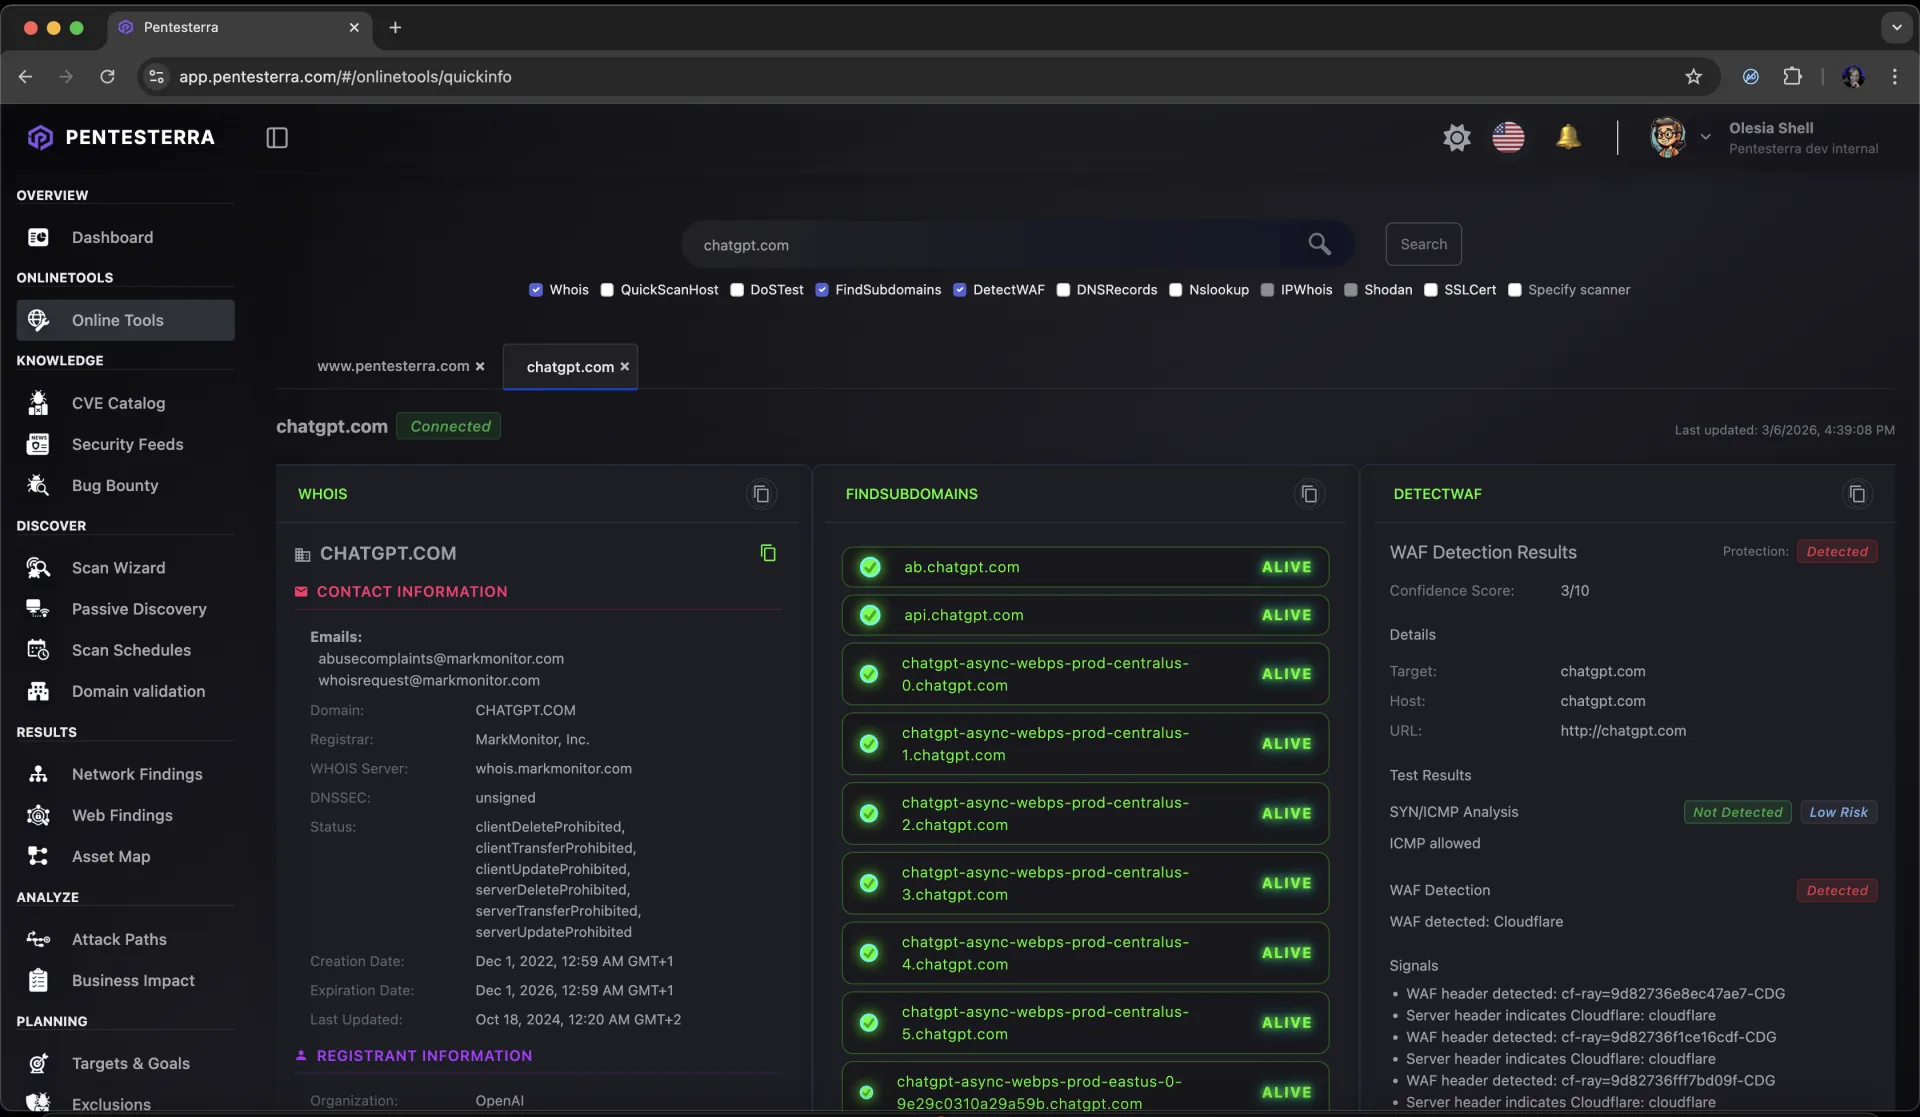Copy the WHOIS panel results
This screenshot has height=1117, width=1920.
point(761,494)
